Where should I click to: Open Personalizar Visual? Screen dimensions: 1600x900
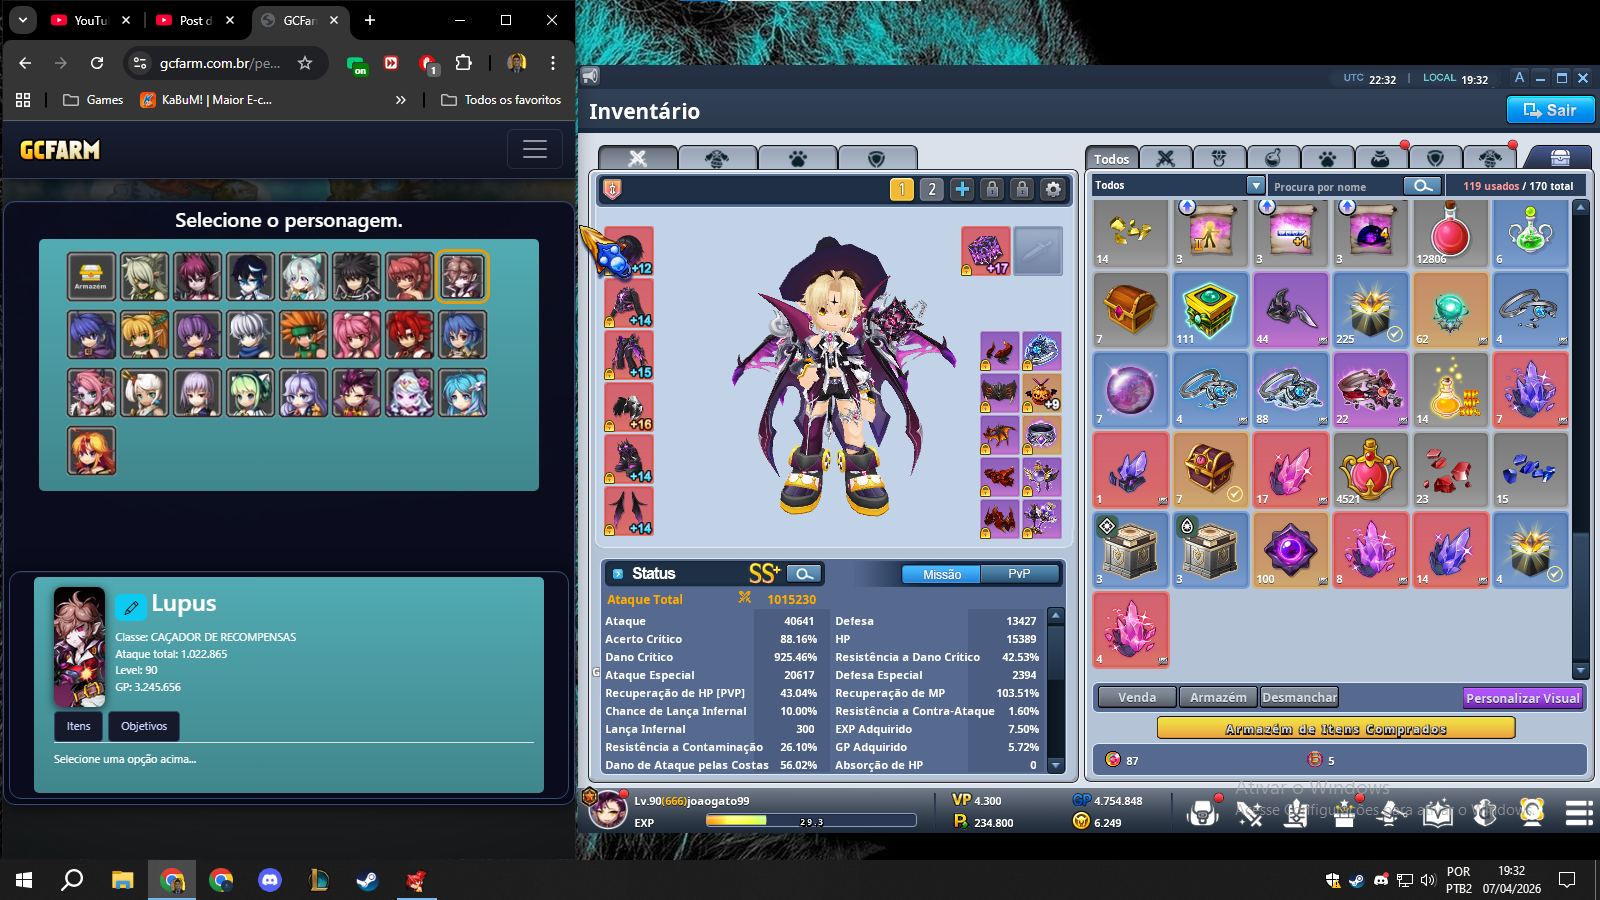(x=1523, y=698)
